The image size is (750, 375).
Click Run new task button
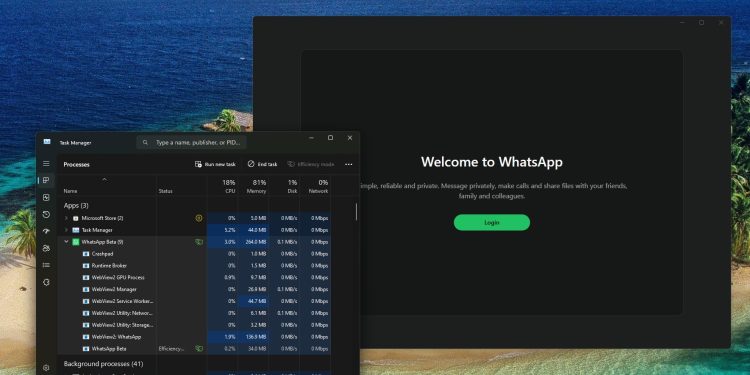pyautogui.click(x=215, y=164)
